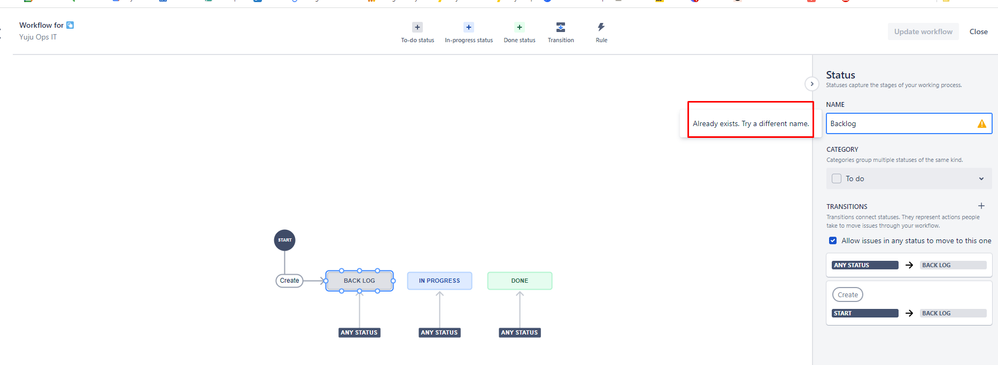Click ANY STATUS label under IN PROGRESS
Screen dimensions: 998x365
tap(439, 333)
